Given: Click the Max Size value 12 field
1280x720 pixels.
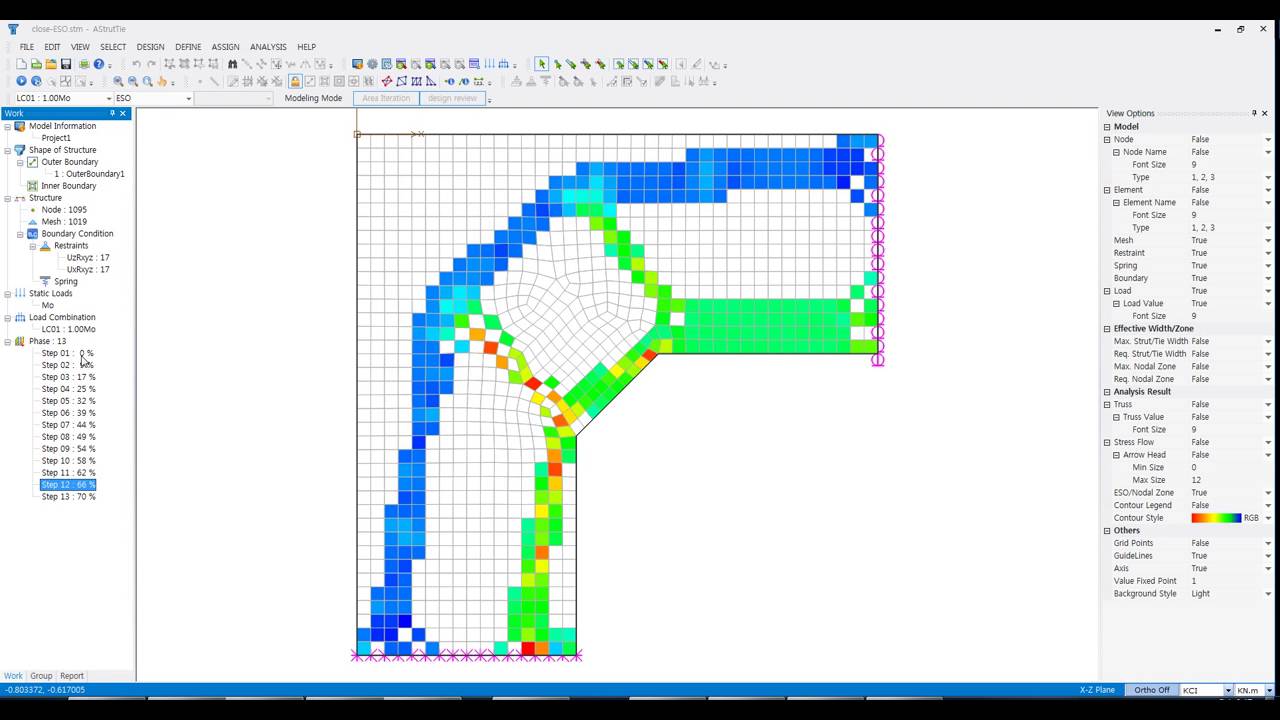Looking at the screenshot, I should [x=1231, y=480].
